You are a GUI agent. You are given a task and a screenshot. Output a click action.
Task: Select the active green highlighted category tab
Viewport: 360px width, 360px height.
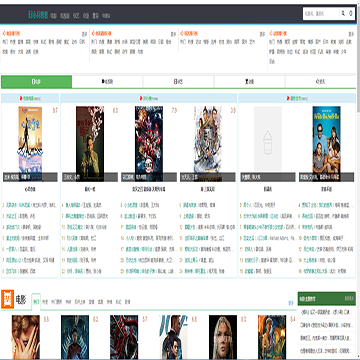pos(36,82)
